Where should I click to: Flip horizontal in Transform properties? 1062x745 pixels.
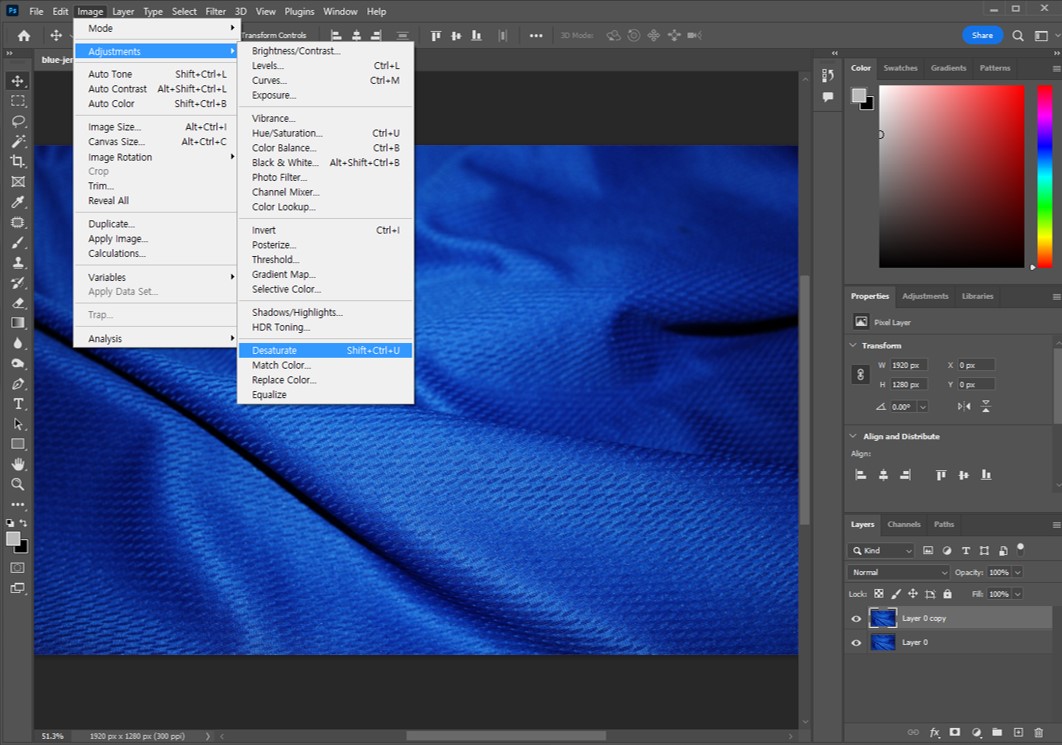point(964,406)
